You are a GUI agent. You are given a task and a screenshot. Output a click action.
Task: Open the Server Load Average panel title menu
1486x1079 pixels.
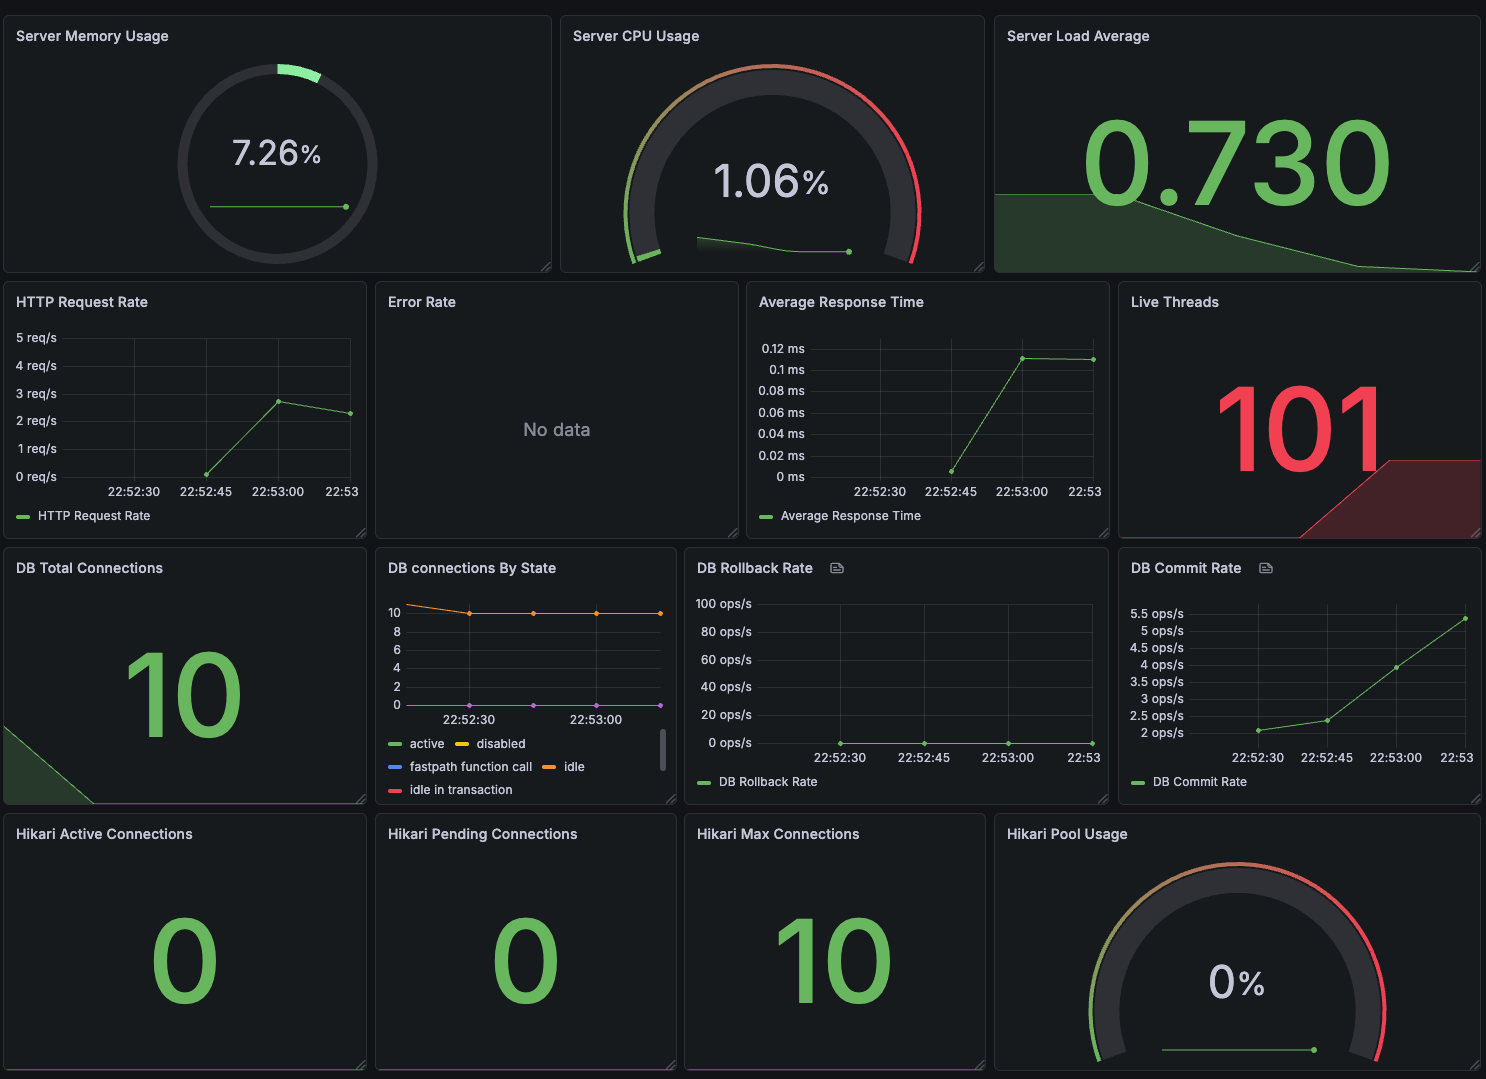(x=1078, y=36)
